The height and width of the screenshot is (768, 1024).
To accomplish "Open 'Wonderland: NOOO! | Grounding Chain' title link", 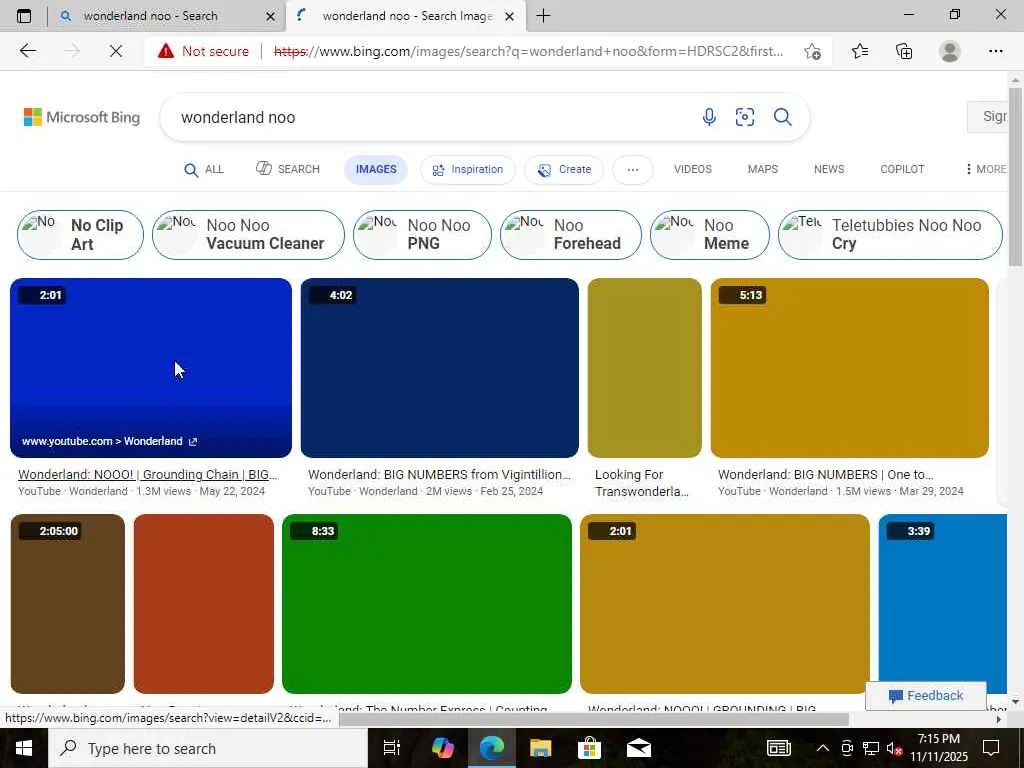I will 148,475.
